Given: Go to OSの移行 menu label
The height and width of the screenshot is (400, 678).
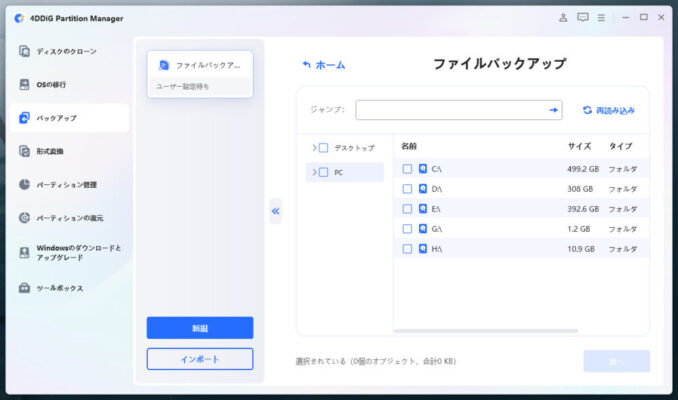Looking at the screenshot, I should pos(51,85).
